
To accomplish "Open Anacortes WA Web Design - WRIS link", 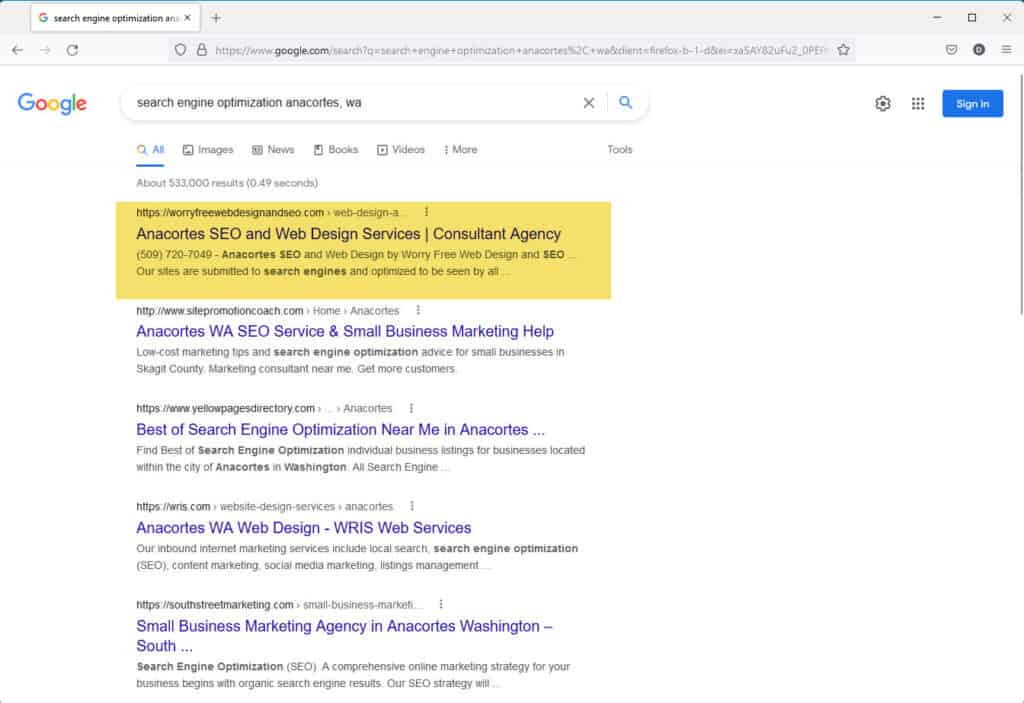I will click(304, 528).
